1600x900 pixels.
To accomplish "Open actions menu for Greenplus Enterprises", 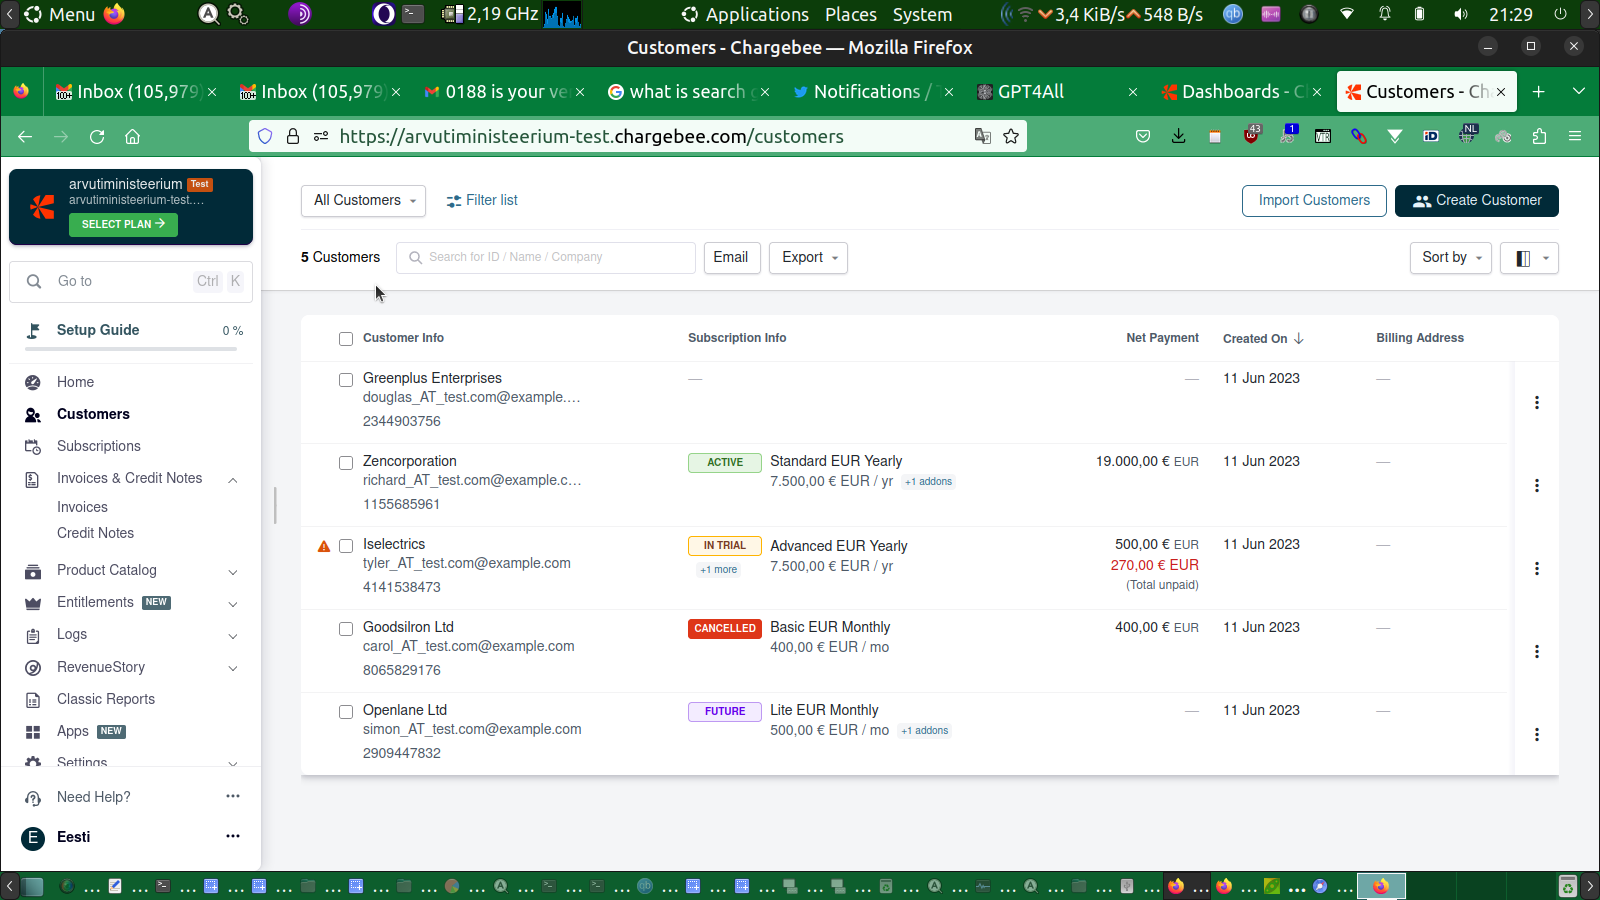I will (x=1537, y=402).
